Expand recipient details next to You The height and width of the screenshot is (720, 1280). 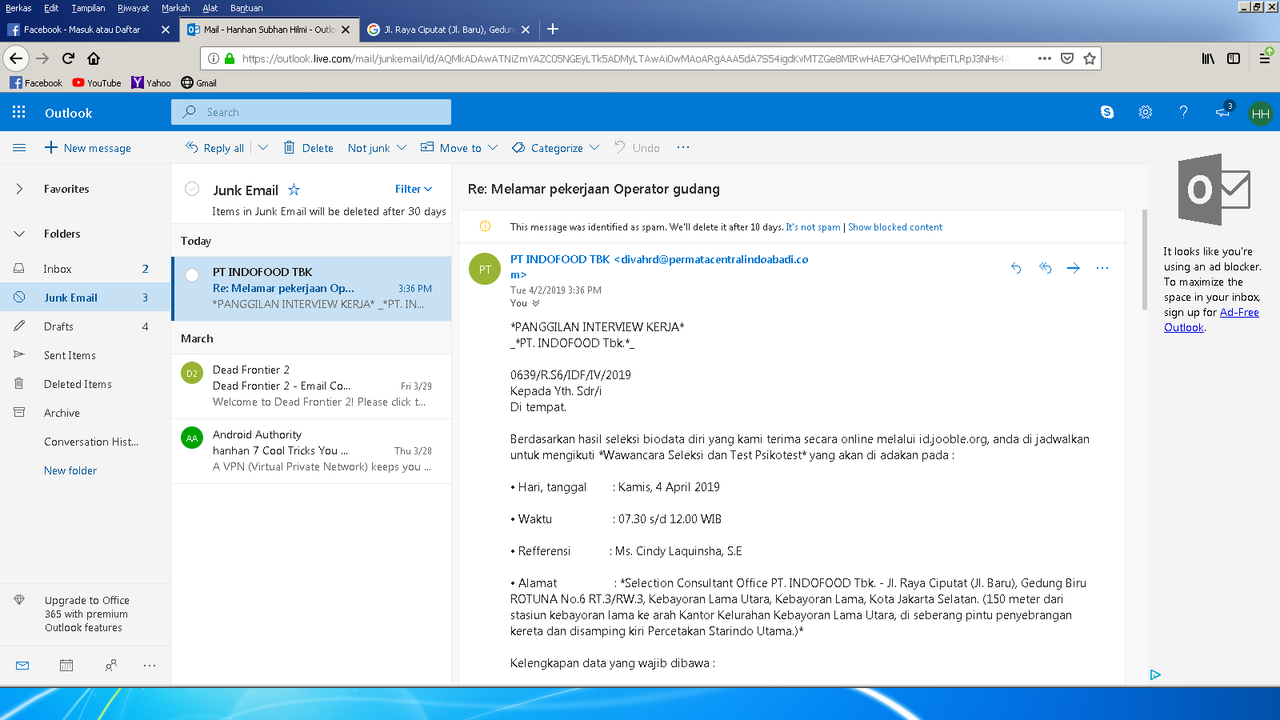pos(536,303)
